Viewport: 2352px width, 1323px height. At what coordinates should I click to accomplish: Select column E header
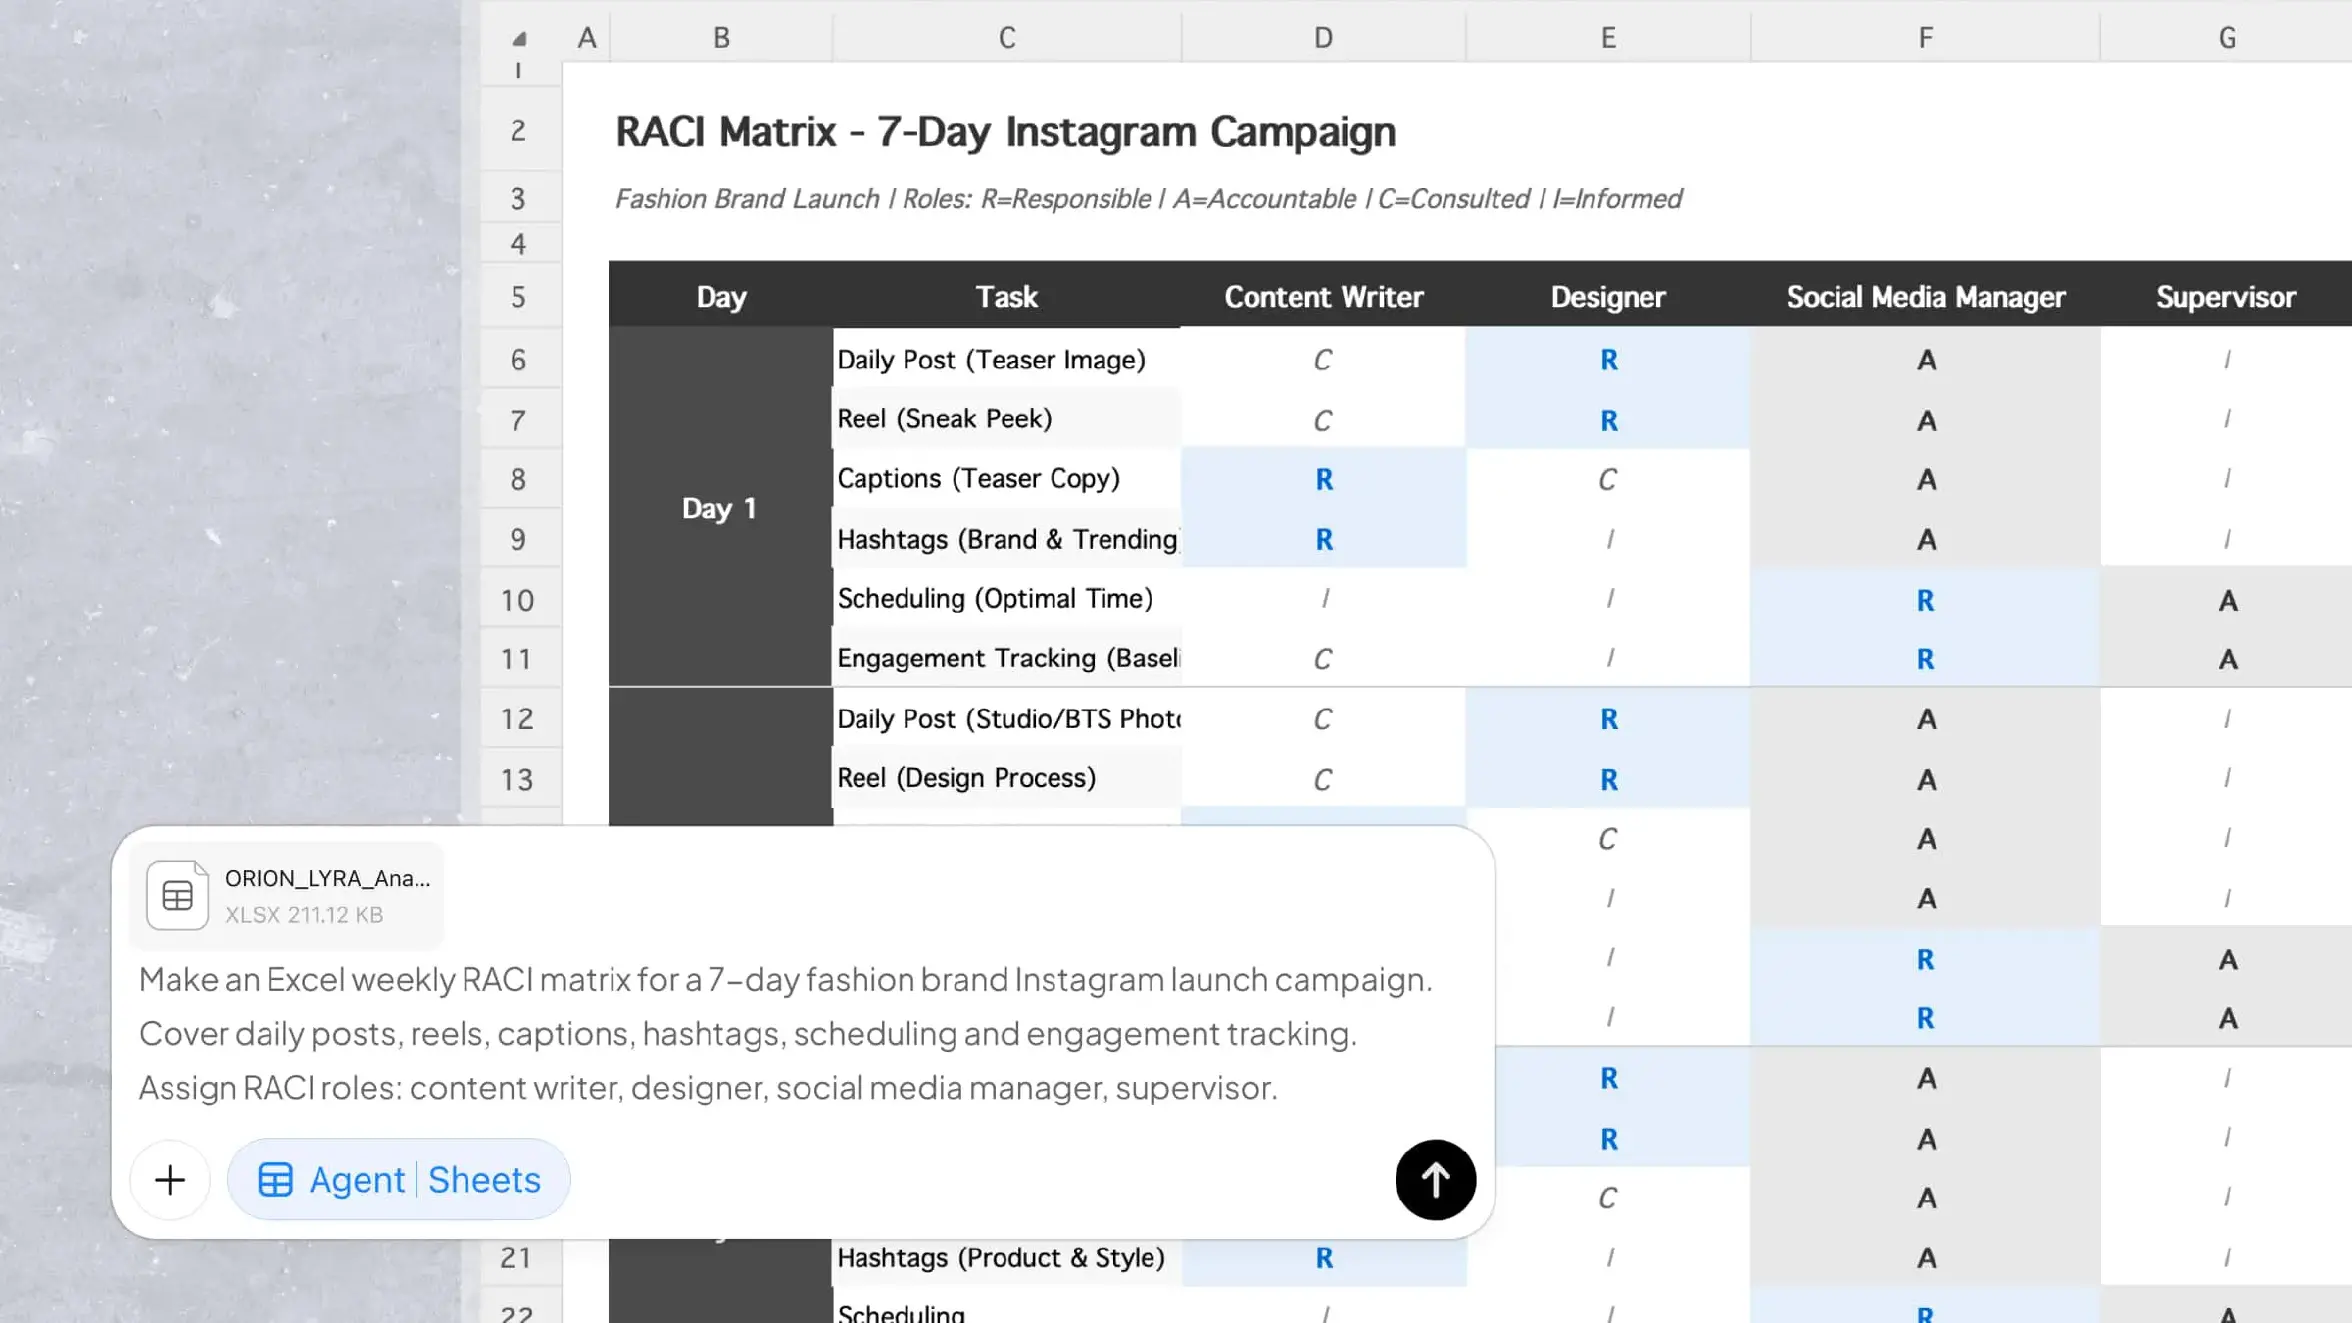1608,37
